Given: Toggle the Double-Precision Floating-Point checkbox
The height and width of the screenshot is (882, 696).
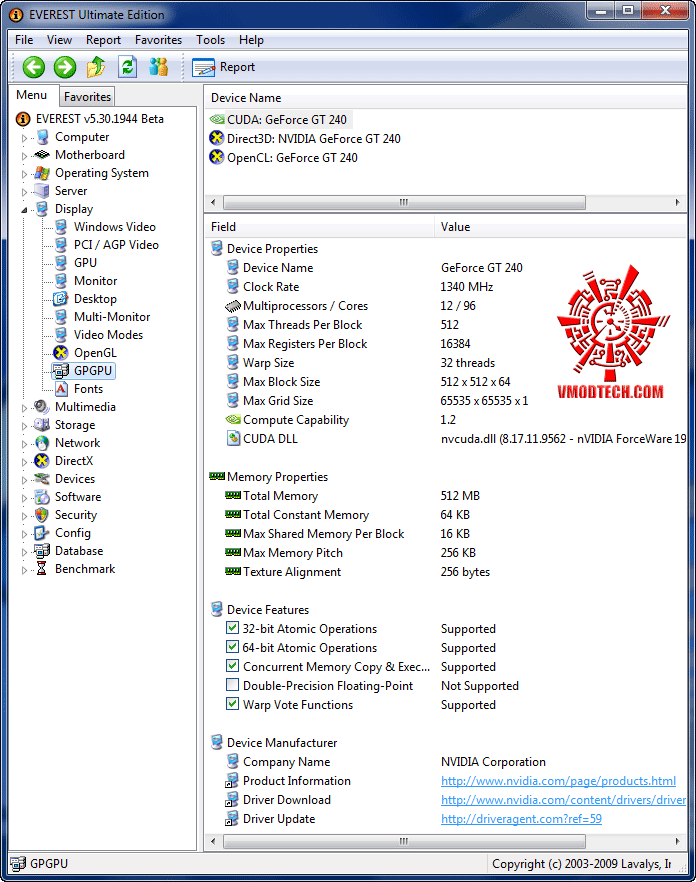Looking at the screenshot, I should 232,685.
